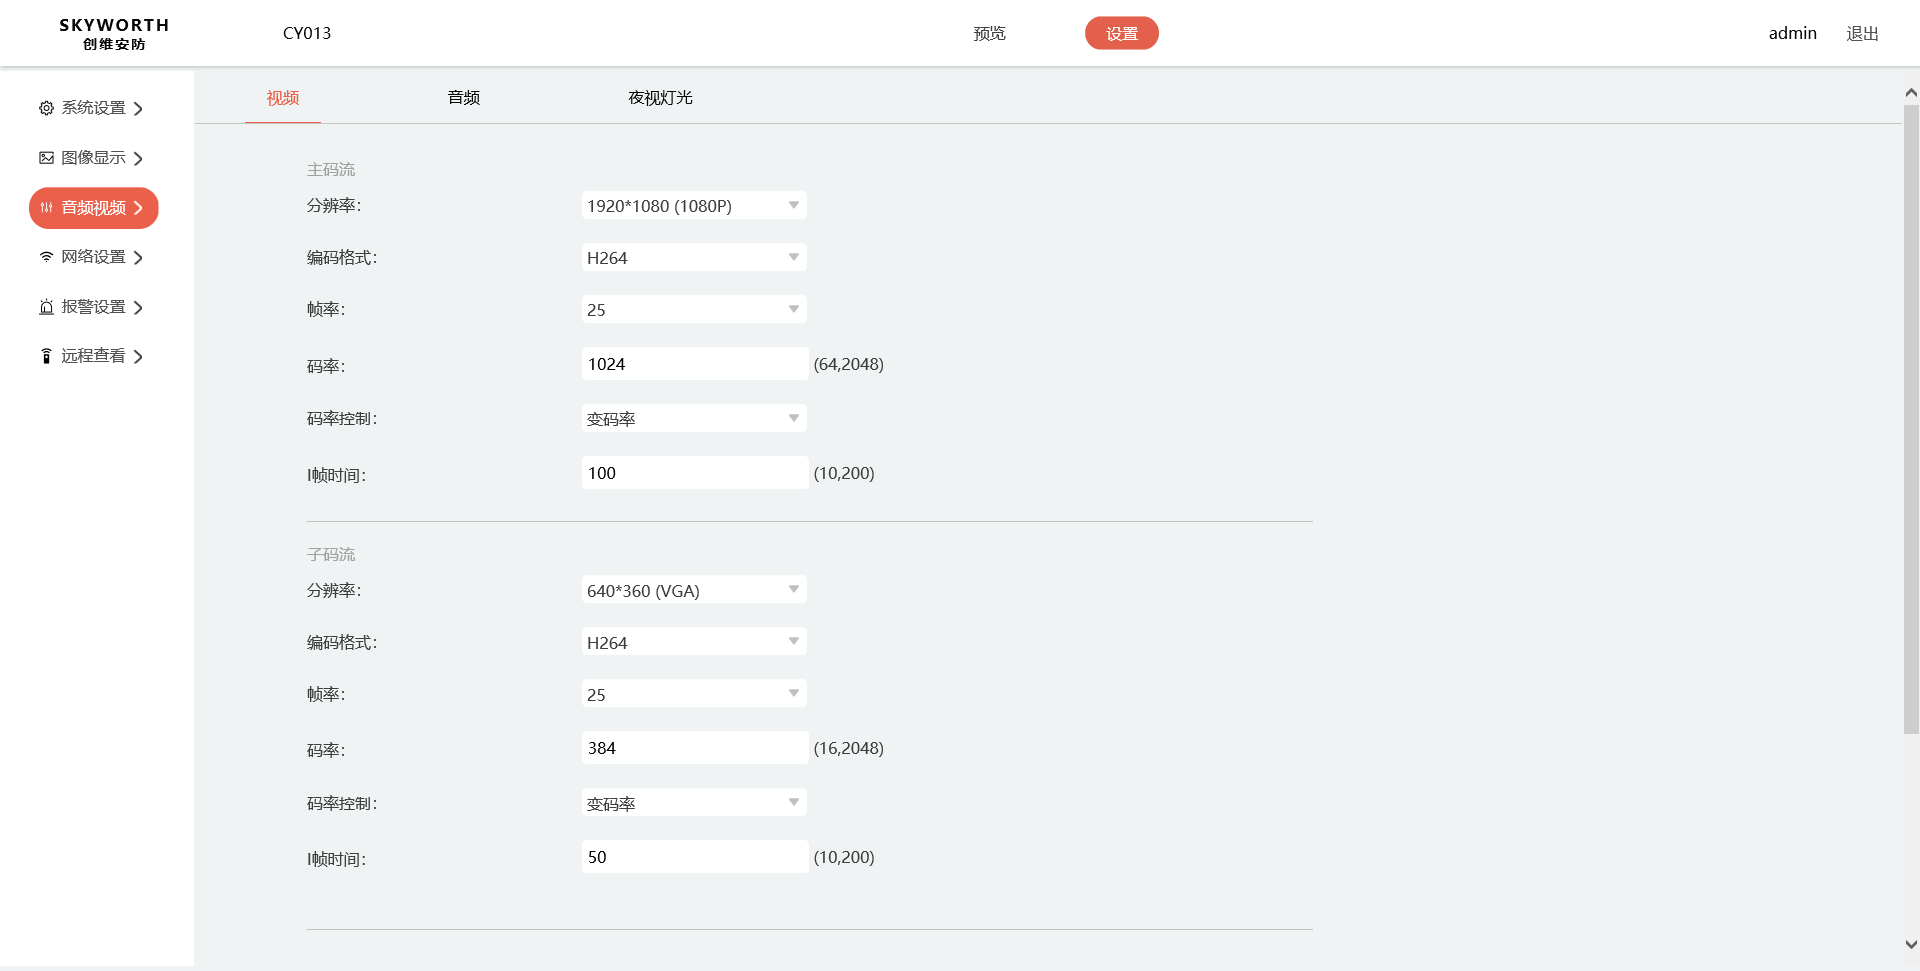Open sub stream frame rate dropdown
The width and height of the screenshot is (1920, 971).
(694, 695)
